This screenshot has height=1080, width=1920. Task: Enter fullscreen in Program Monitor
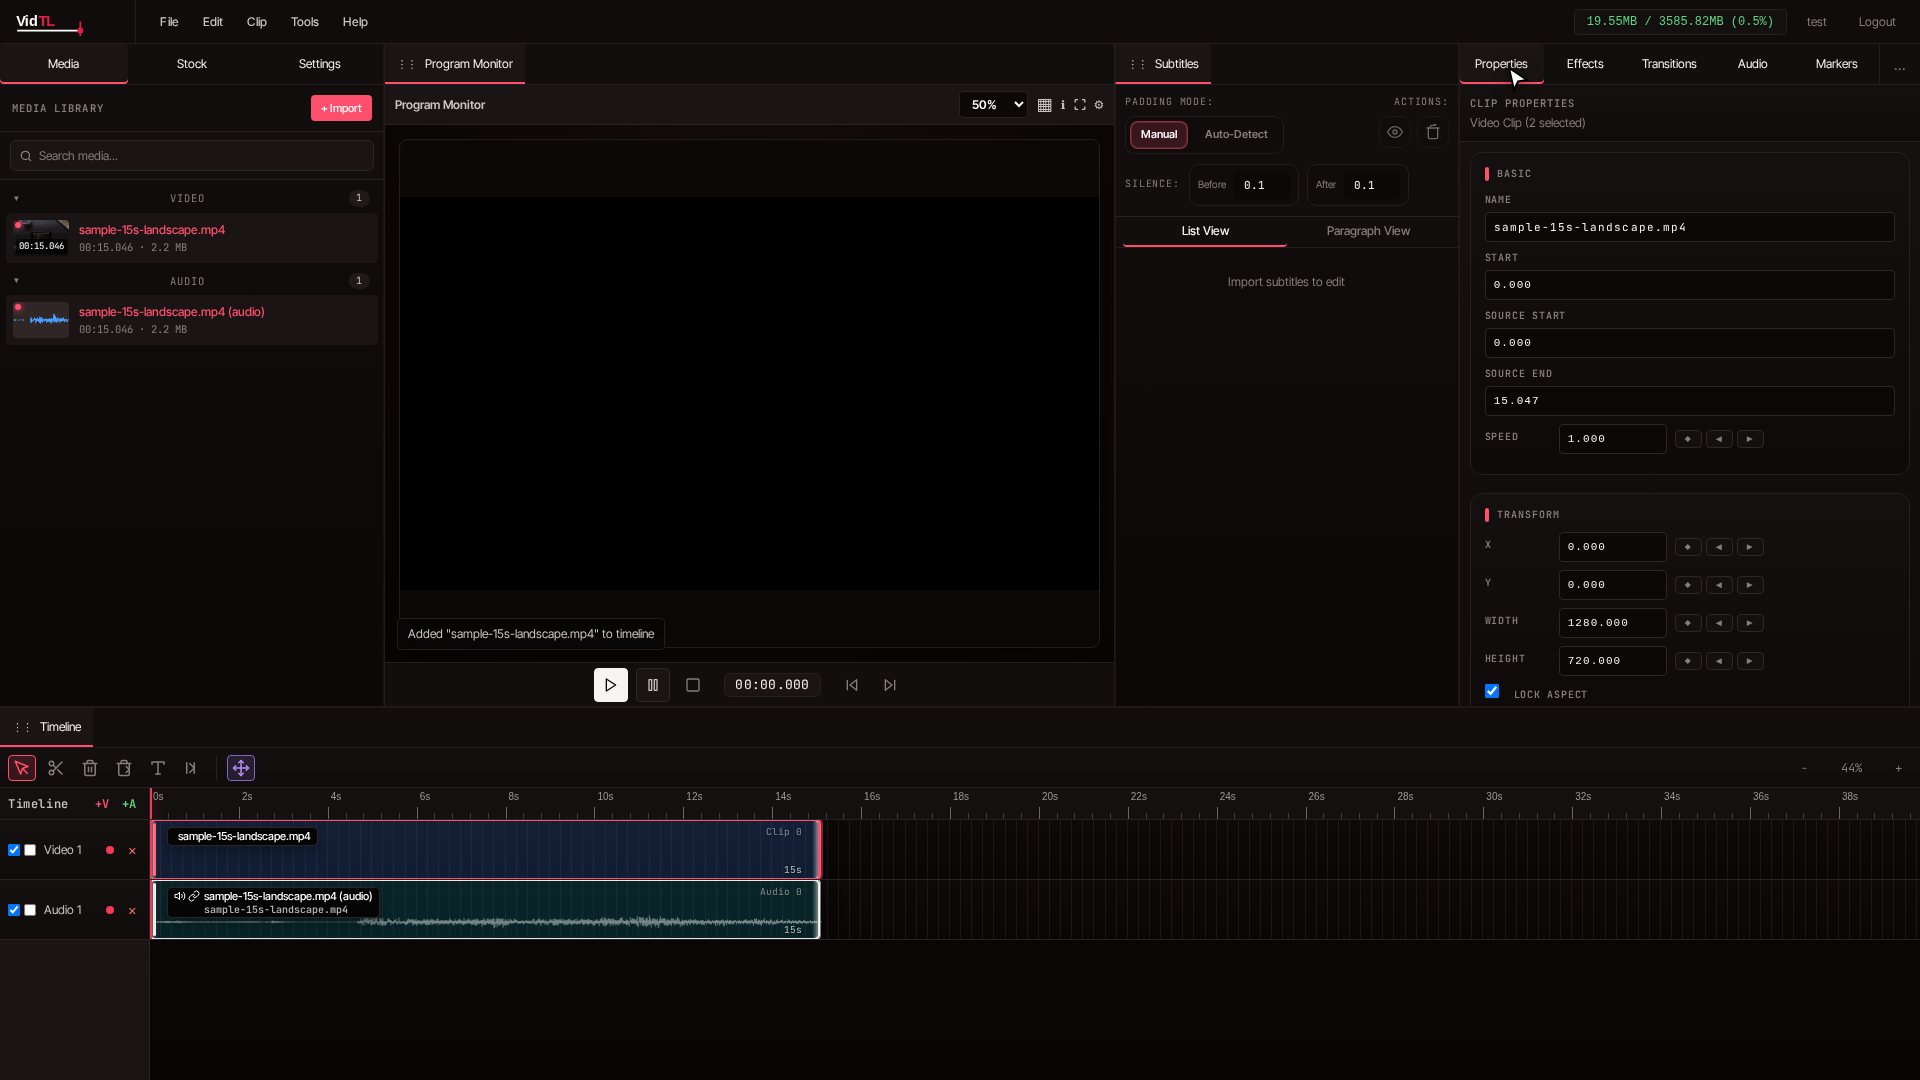1080,105
